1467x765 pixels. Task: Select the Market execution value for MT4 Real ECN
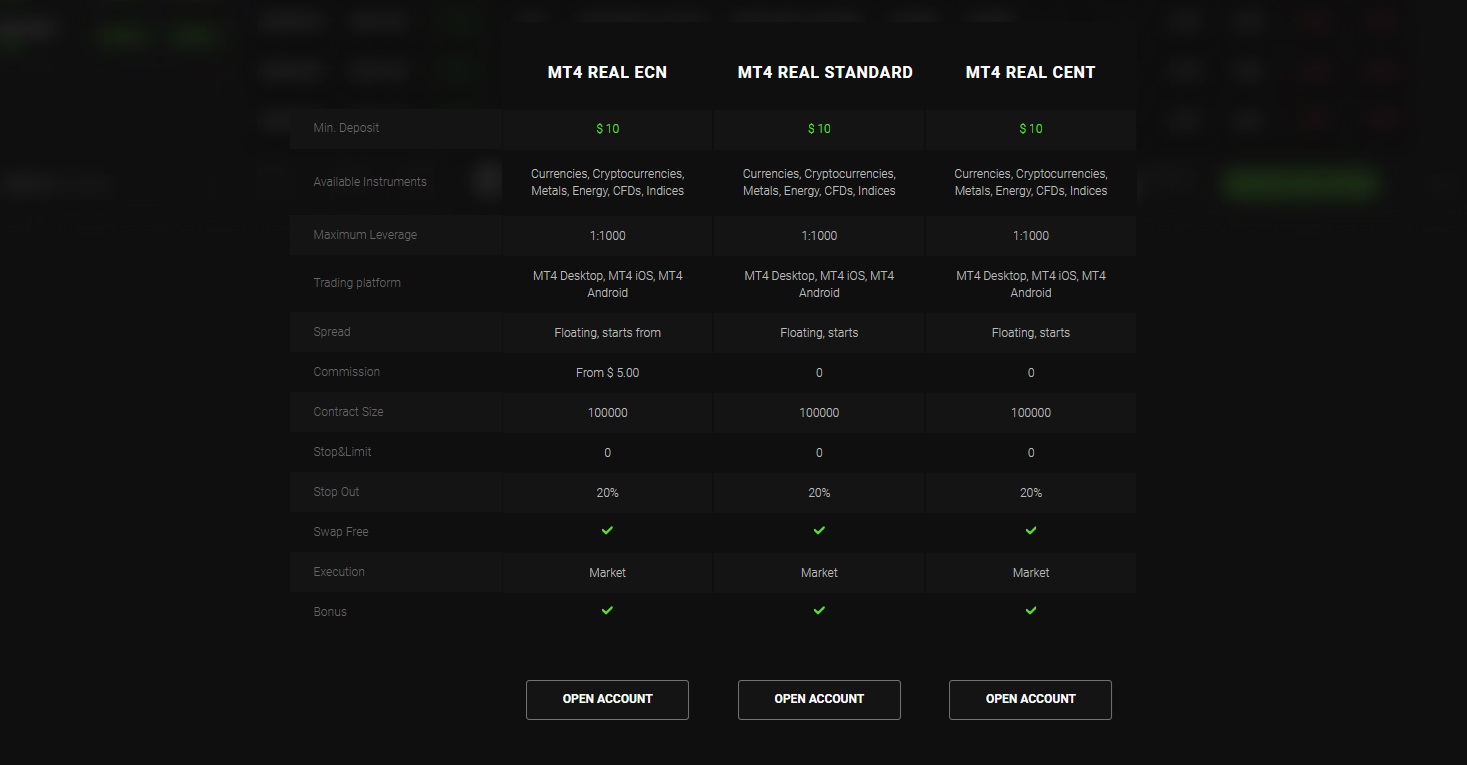click(607, 573)
